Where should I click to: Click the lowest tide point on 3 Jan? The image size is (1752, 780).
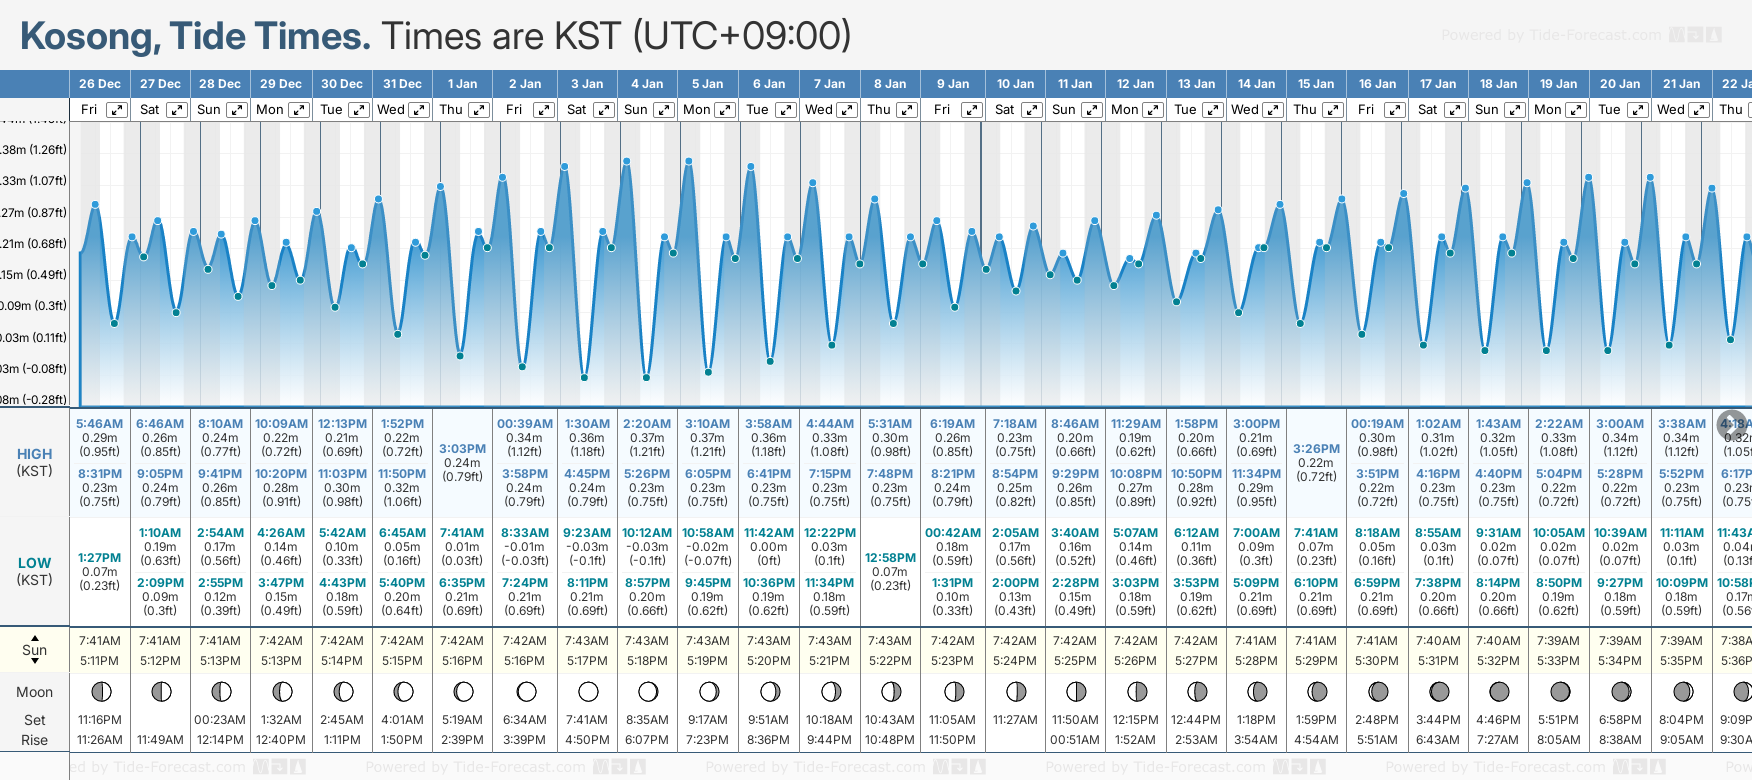[x=584, y=377]
